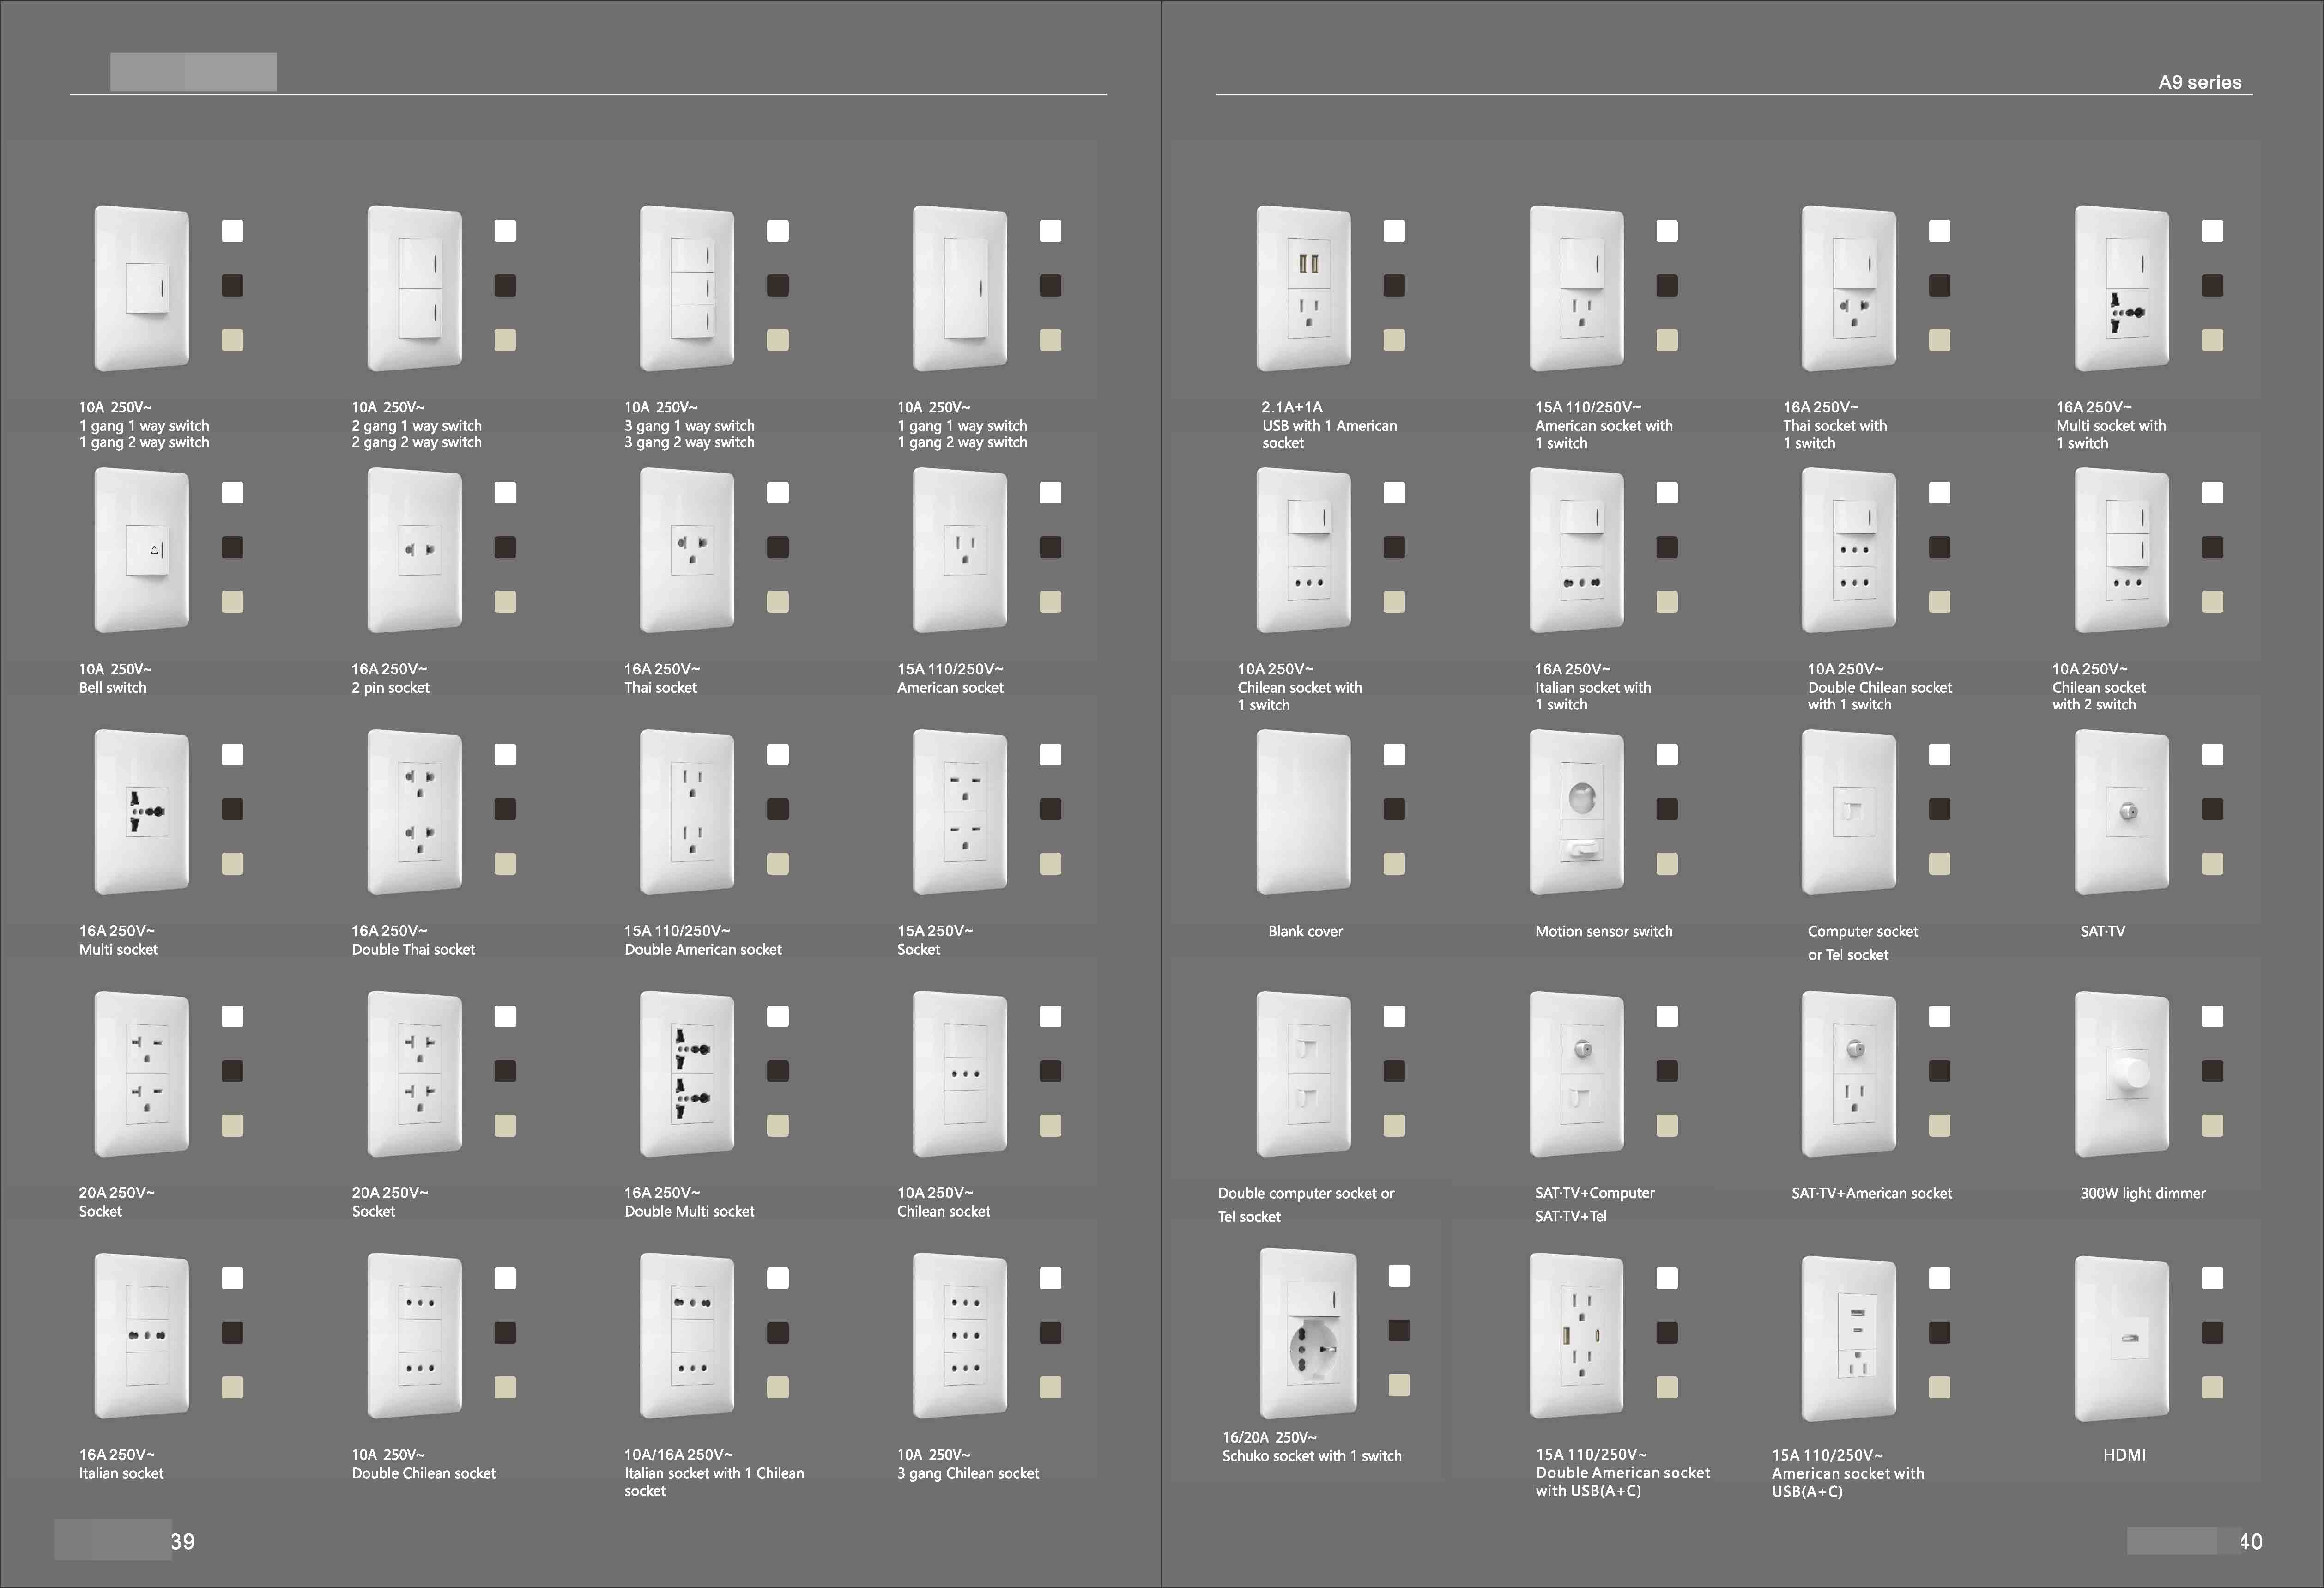Select the SAT·TV+Computer product image
The height and width of the screenshot is (1588, 2324).
(x=1576, y=1074)
